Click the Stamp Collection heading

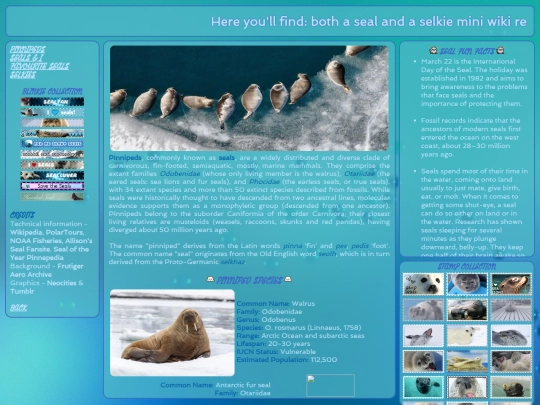pyautogui.click(x=467, y=267)
